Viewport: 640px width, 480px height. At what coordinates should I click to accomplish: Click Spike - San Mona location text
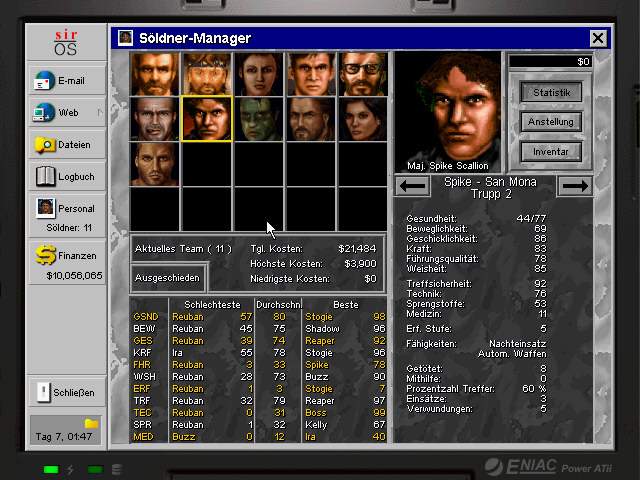tap(490, 182)
